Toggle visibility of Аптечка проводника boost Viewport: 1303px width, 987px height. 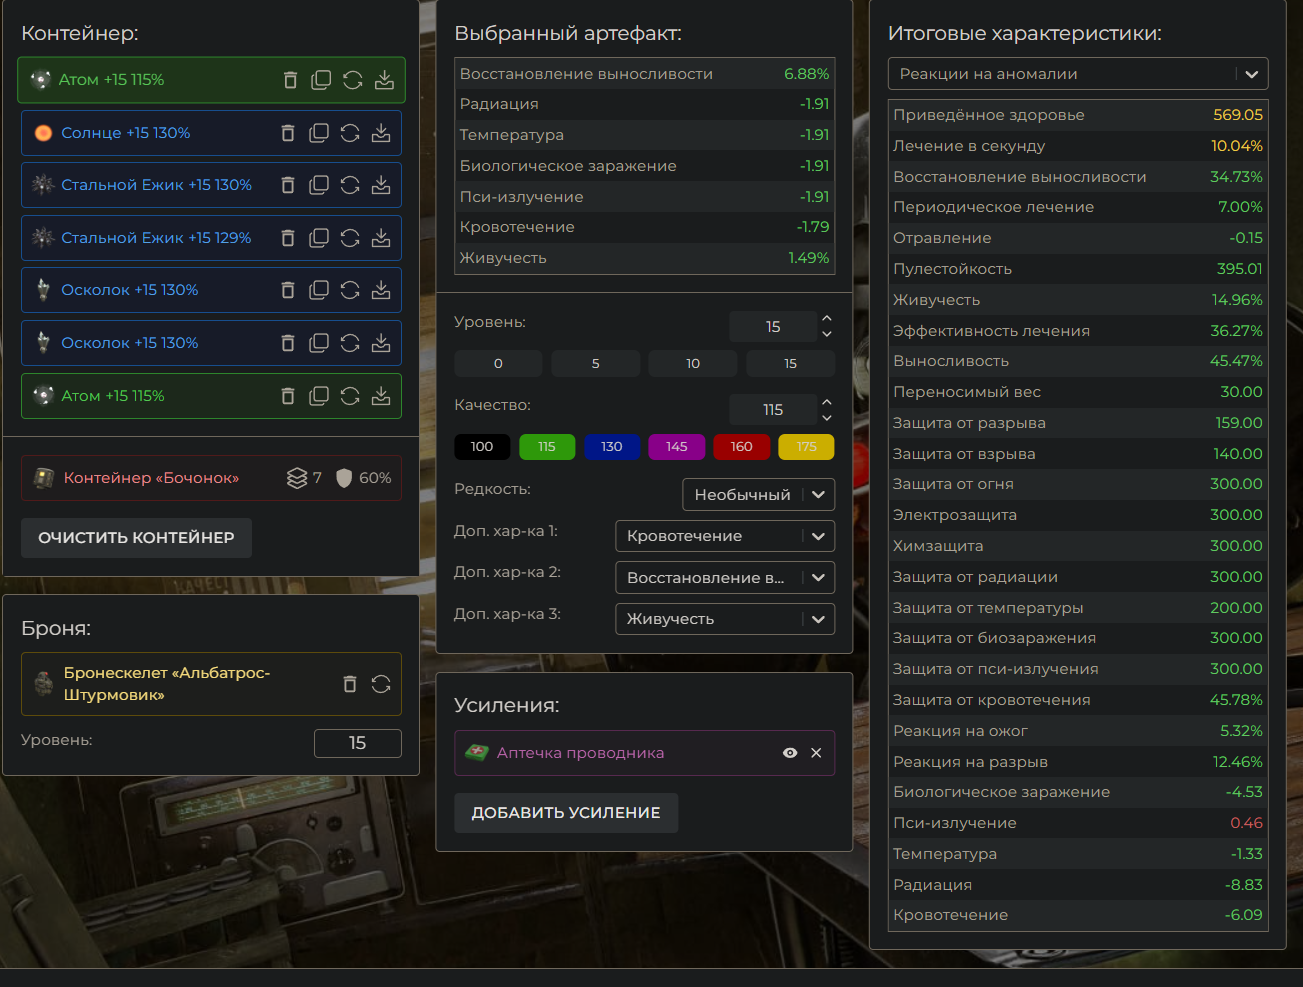coord(790,753)
